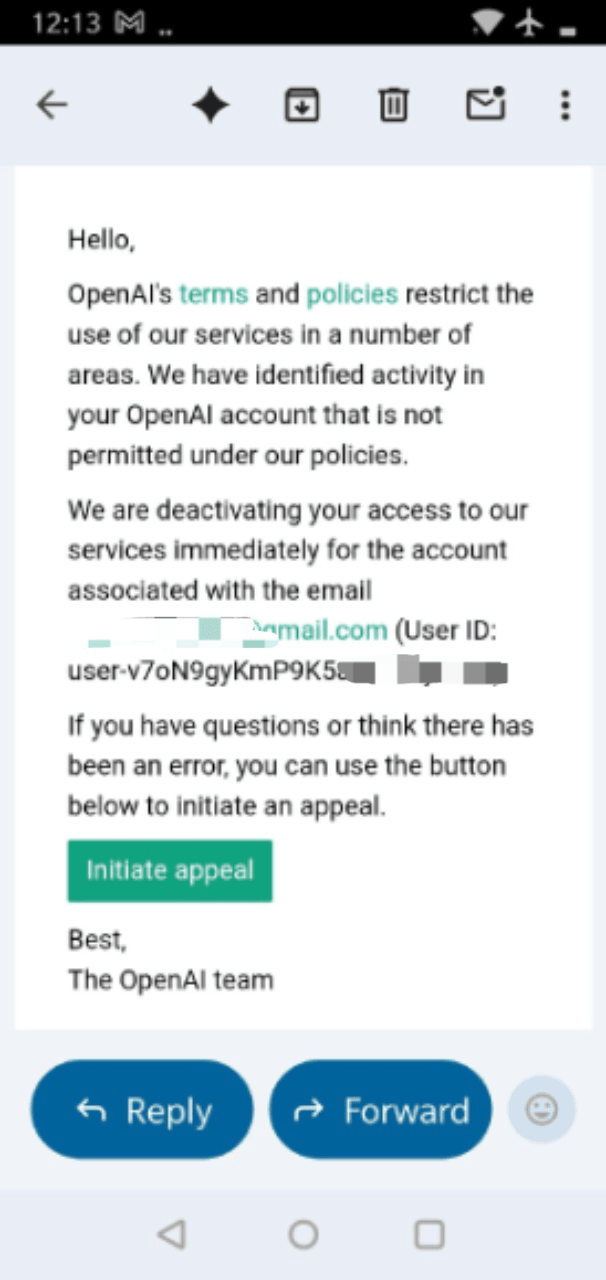Tap the Reply button
Viewport: 606px width, 1280px height.
tap(142, 1110)
